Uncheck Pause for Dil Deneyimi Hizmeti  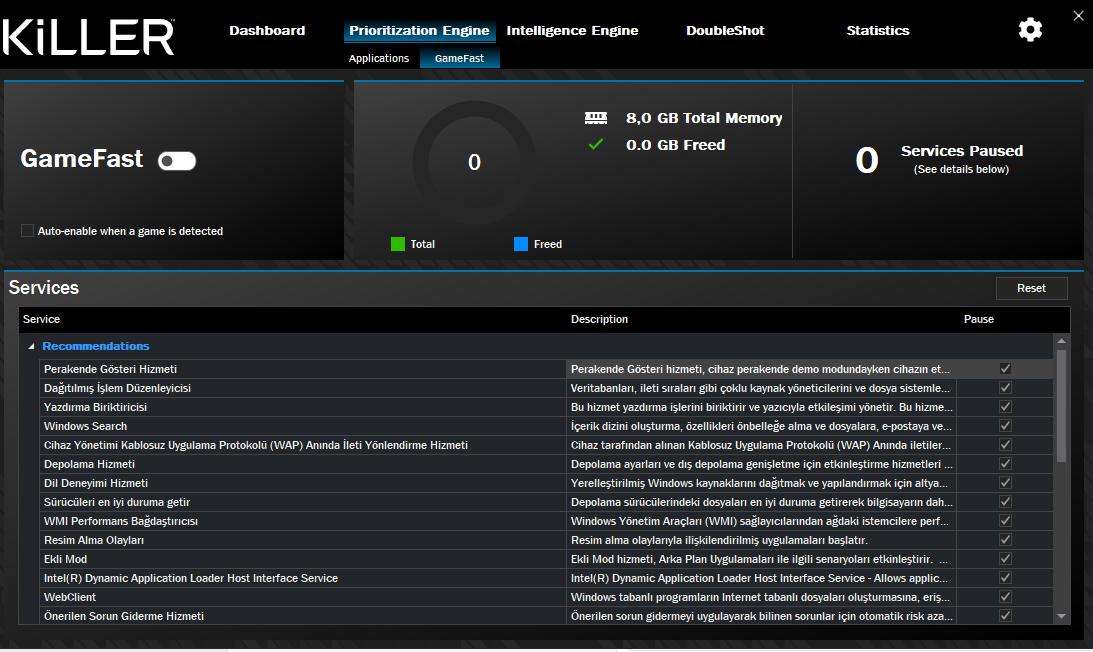(x=1005, y=483)
